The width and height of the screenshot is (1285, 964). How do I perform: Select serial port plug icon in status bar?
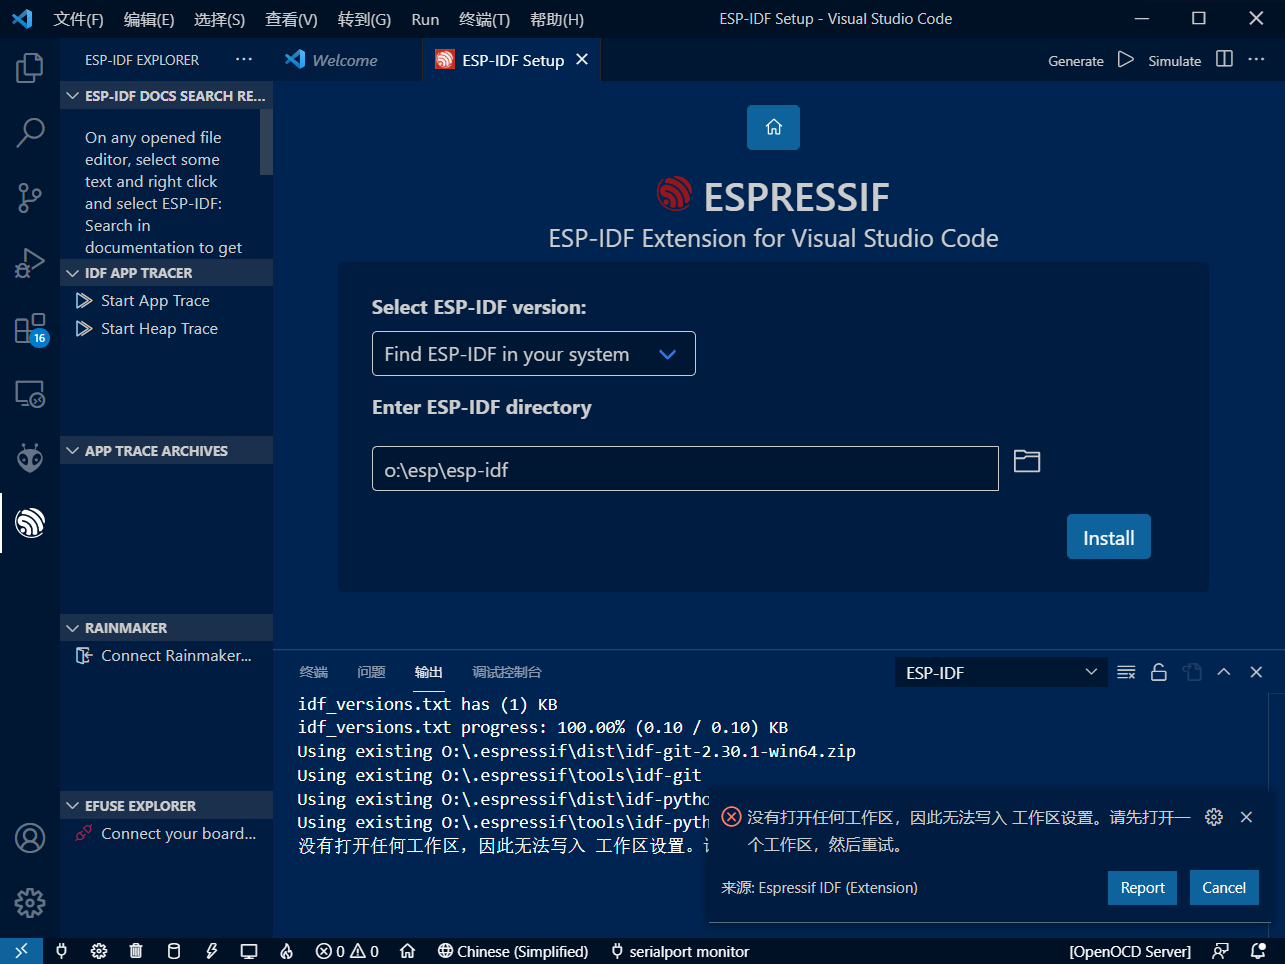[x=61, y=951]
